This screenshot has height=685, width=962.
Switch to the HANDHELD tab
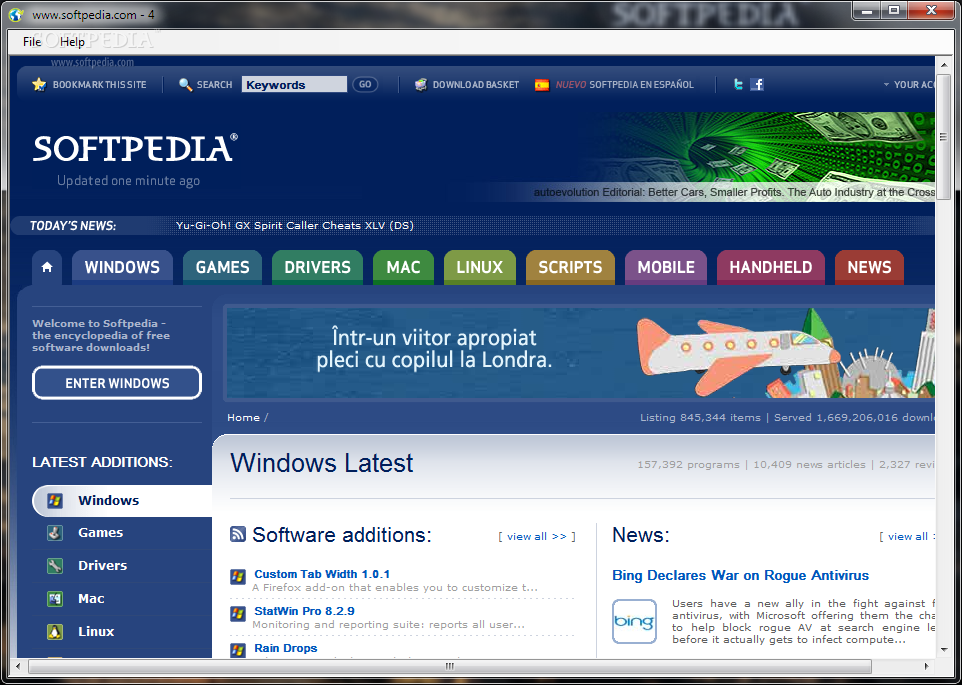click(771, 267)
